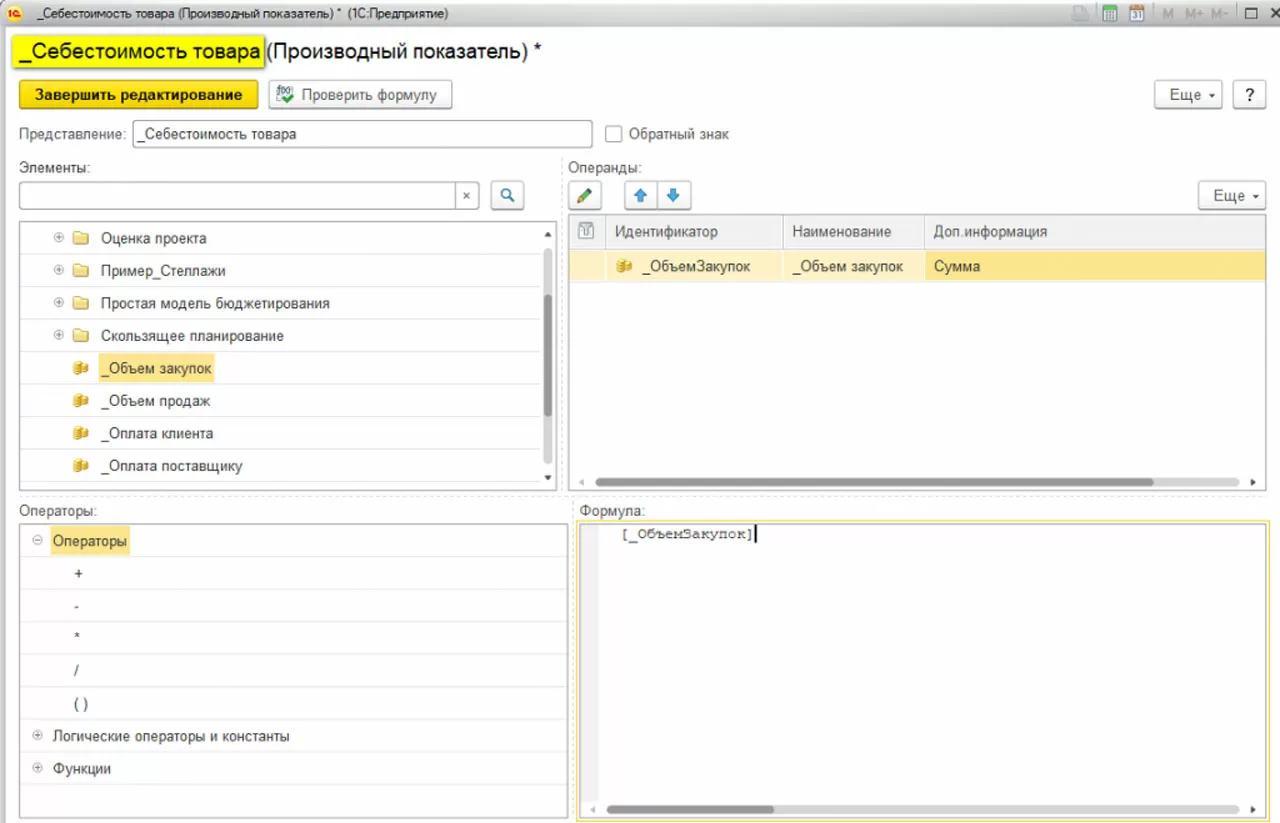
Task: Open the calendar icon in title bar
Action: point(1137,14)
